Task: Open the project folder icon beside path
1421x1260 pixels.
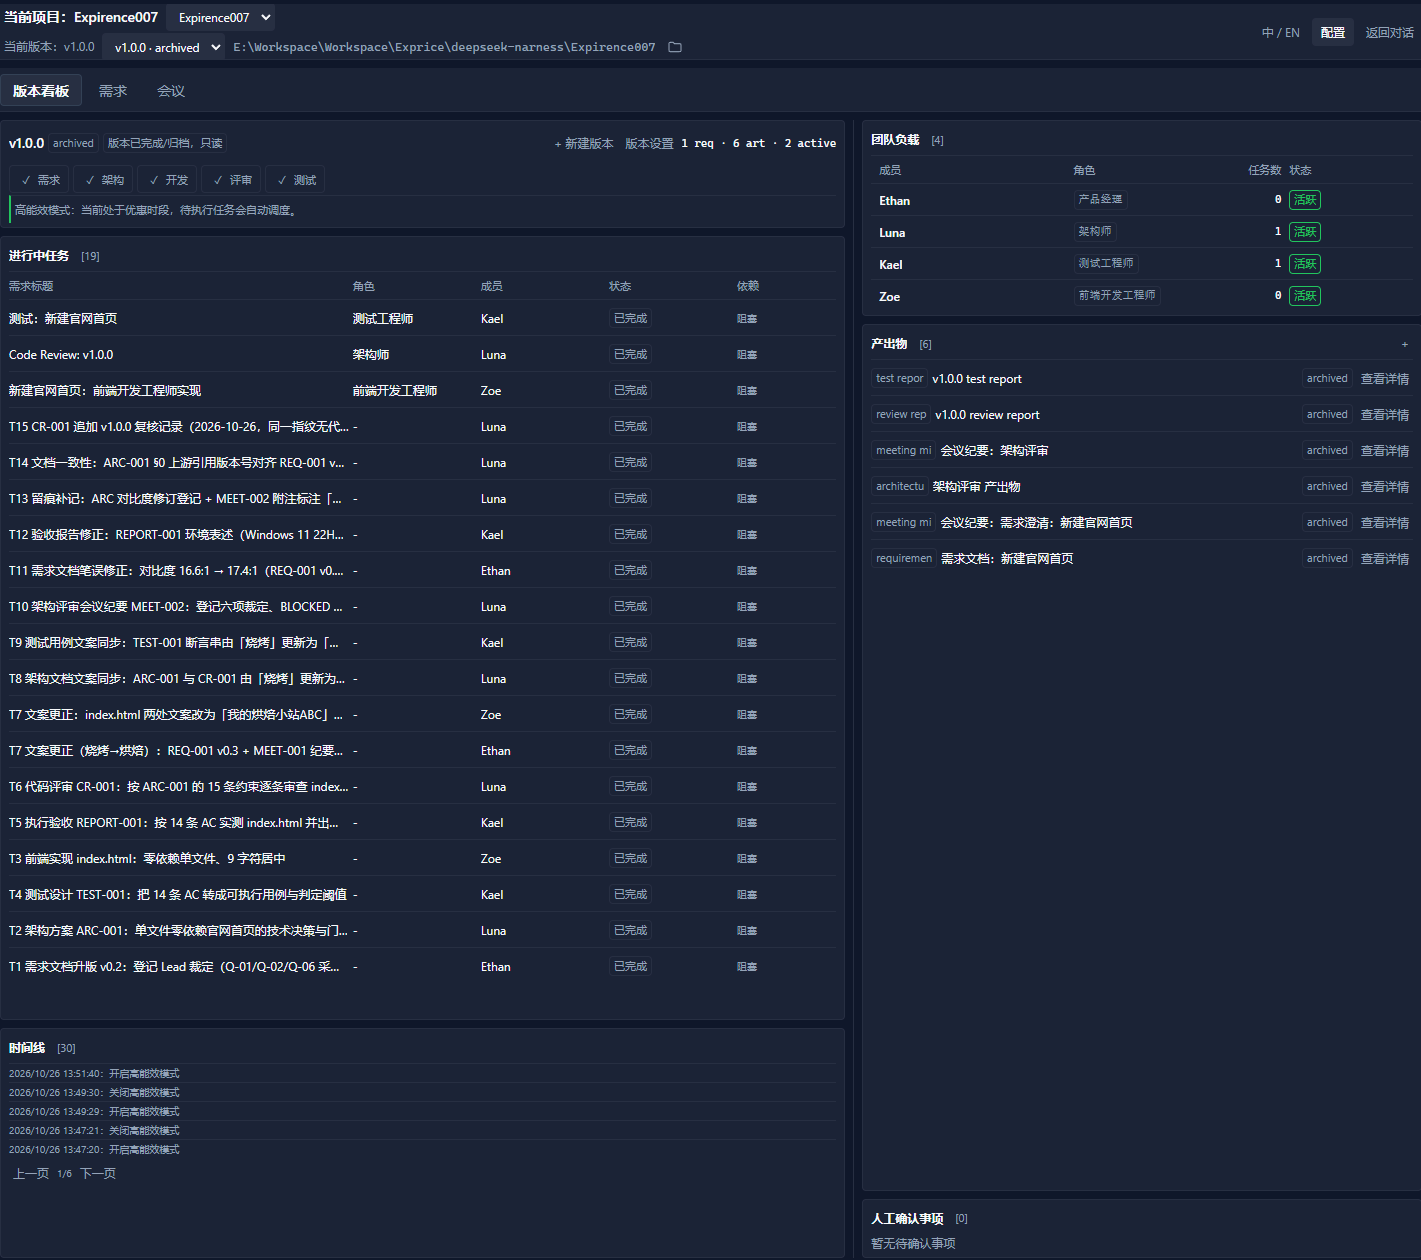Action: [x=675, y=47]
